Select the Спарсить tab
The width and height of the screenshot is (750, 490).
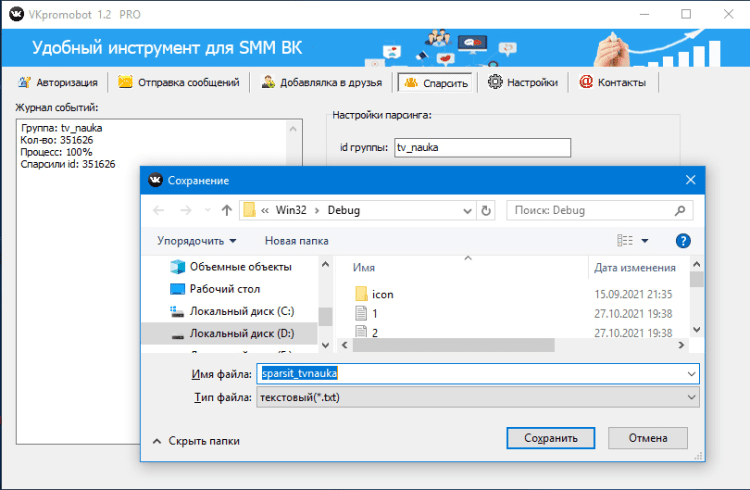click(435, 83)
